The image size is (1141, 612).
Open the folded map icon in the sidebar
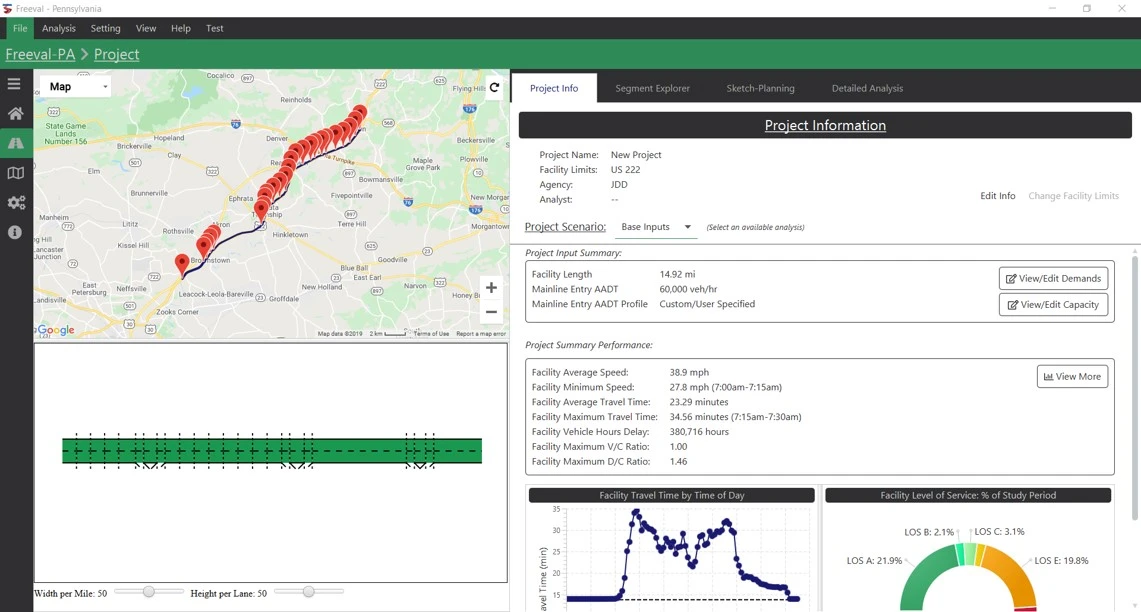point(15,173)
